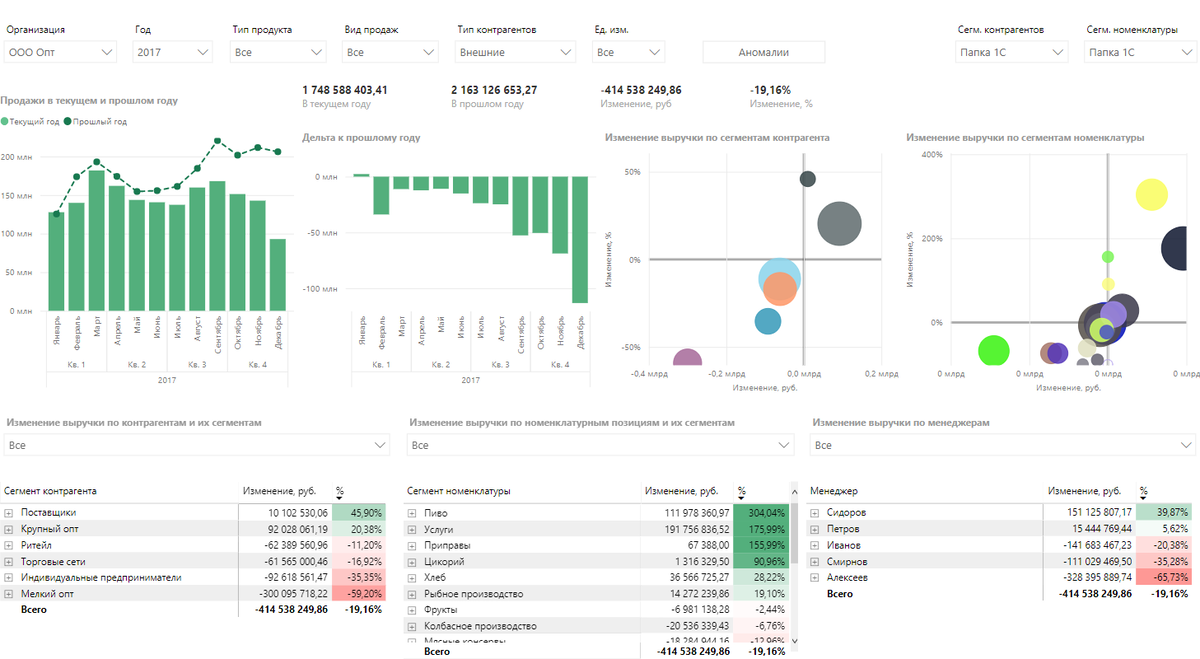The image size is (1200, 659).
Task: Click the large yellow bubble in номенклатуры chart
Action: [x=1152, y=195]
